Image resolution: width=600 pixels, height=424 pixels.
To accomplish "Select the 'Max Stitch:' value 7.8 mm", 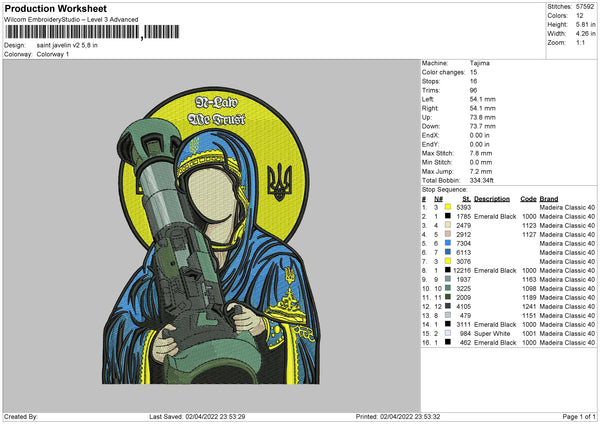I will pyautogui.click(x=481, y=153).
